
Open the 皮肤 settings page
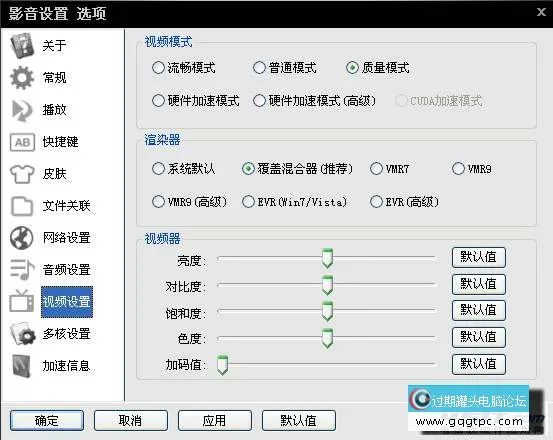point(54,174)
